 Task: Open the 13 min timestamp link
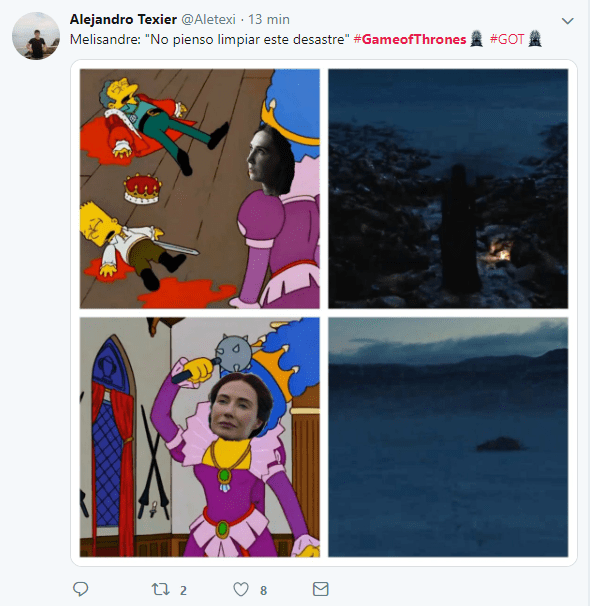tap(269, 19)
